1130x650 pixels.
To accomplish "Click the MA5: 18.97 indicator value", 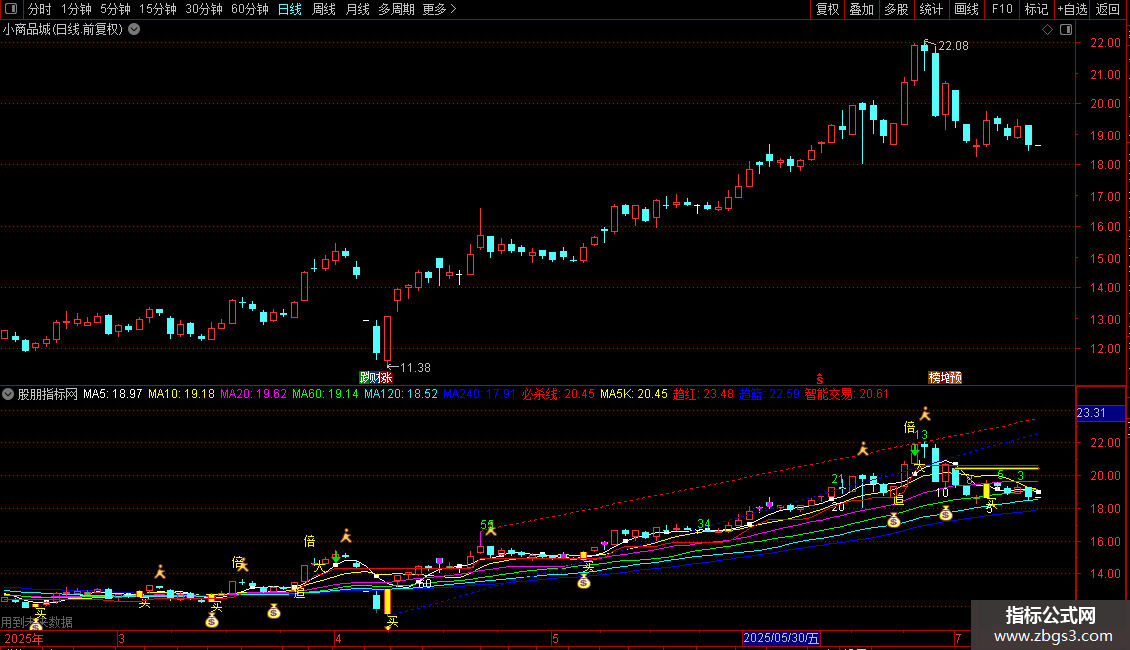I will tap(112, 394).
